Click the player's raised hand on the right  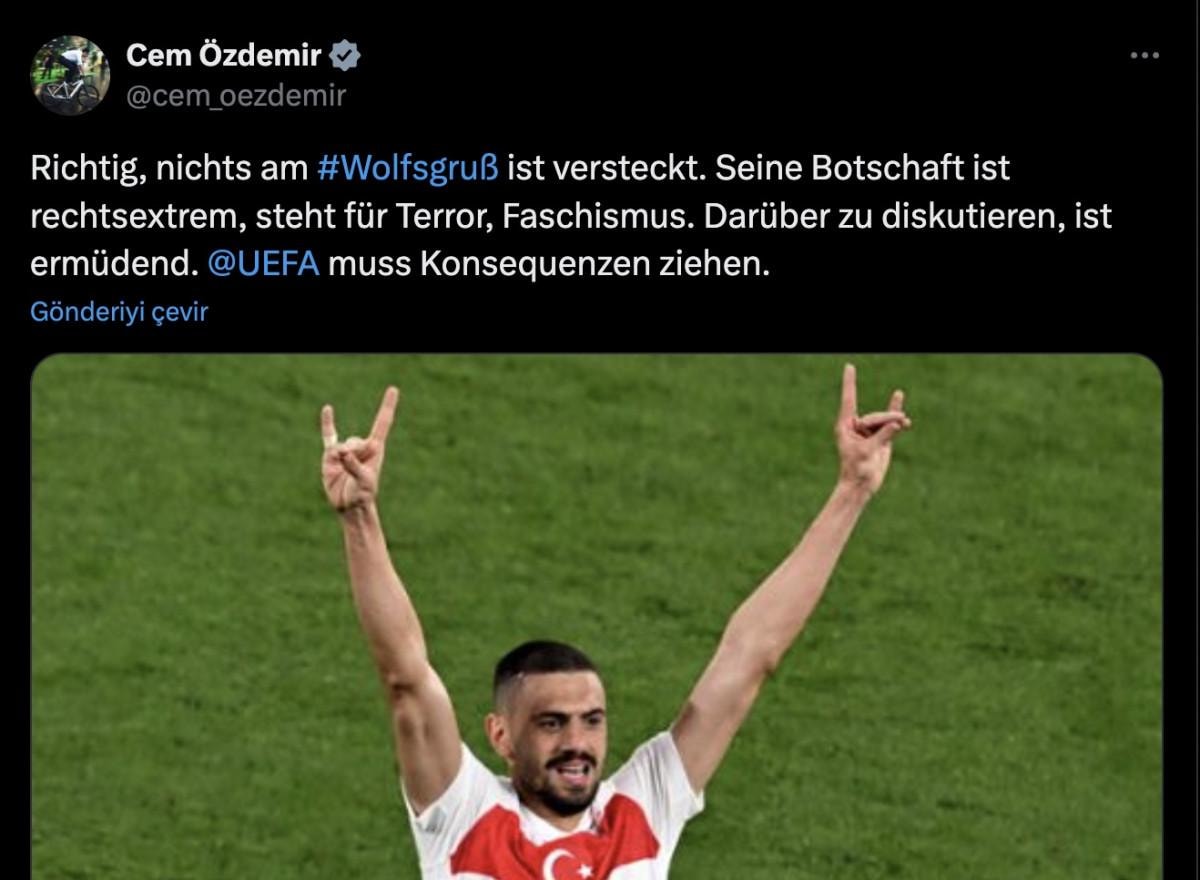tap(868, 428)
